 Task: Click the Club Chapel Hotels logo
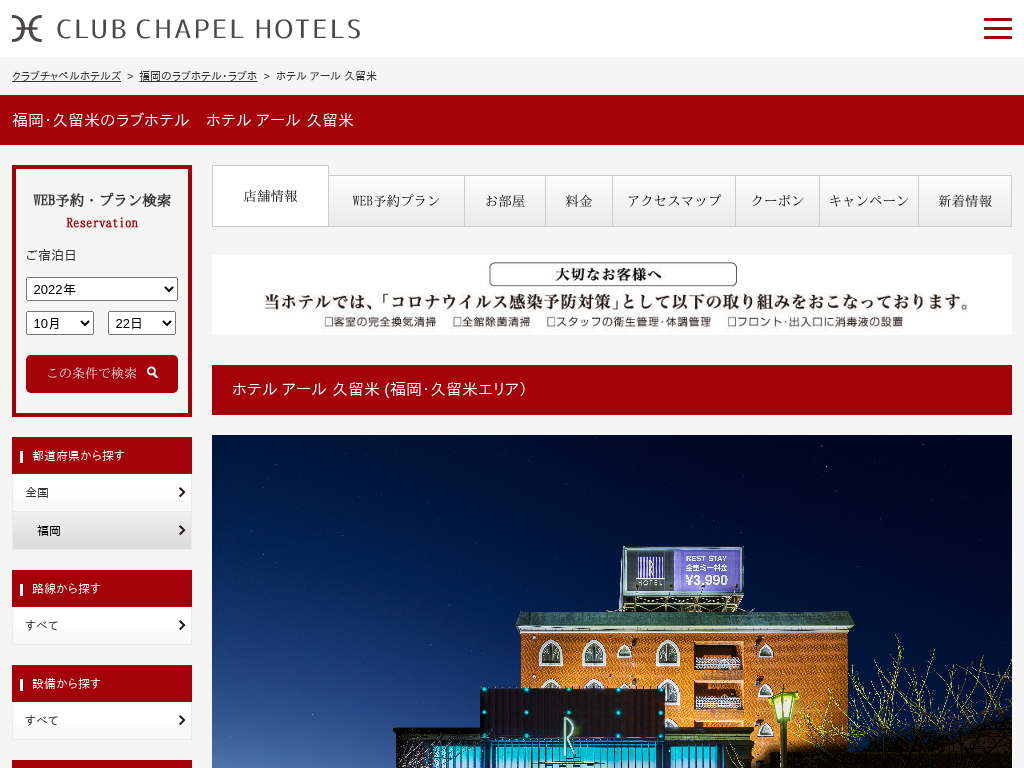[x=186, y=29]
